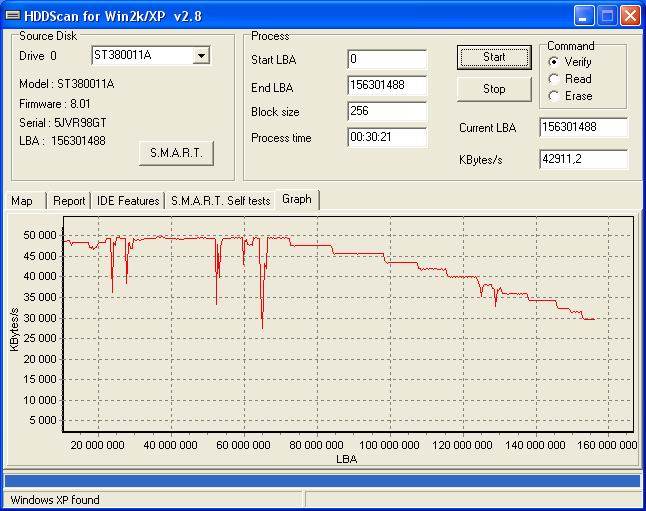Click the 'Firmware : 8.01' text

click(55, 104)
